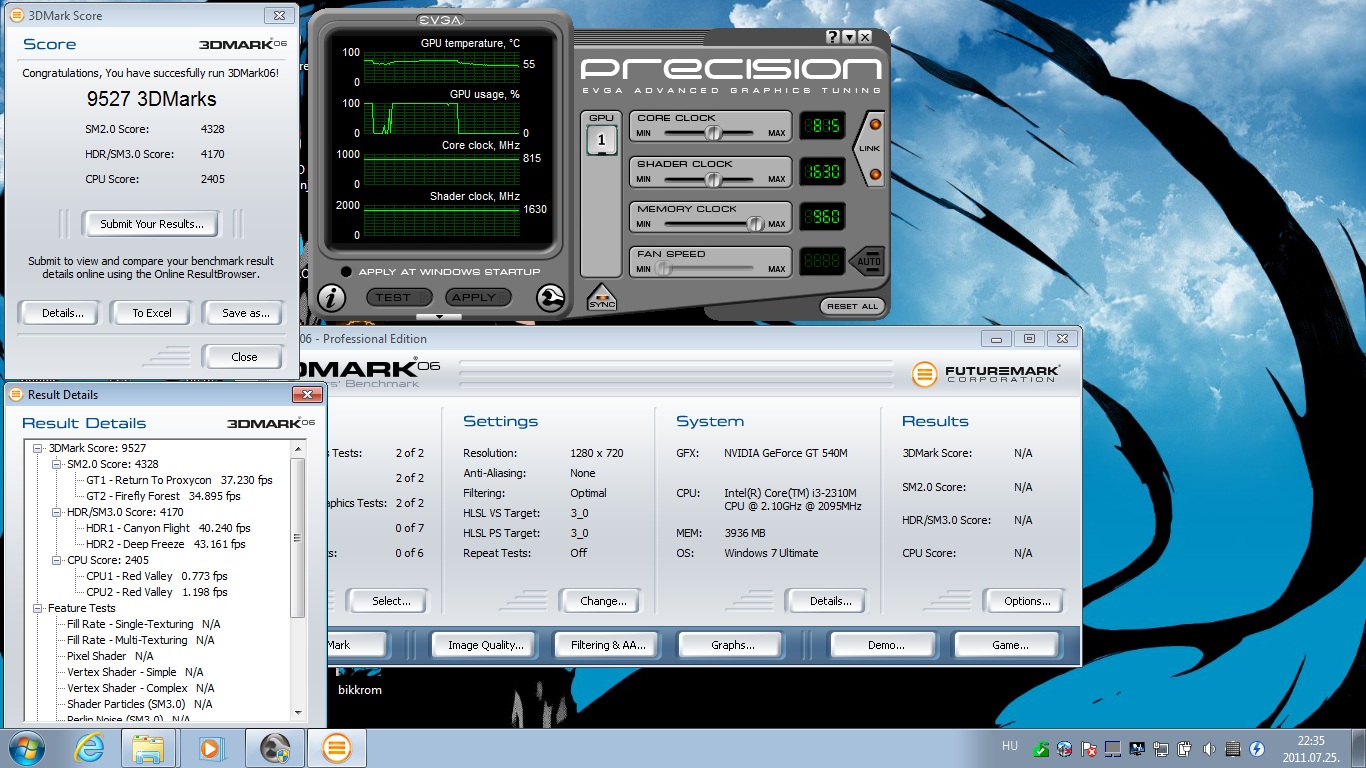Open the volume speaker tray icon

click(x=1208, y=748)
